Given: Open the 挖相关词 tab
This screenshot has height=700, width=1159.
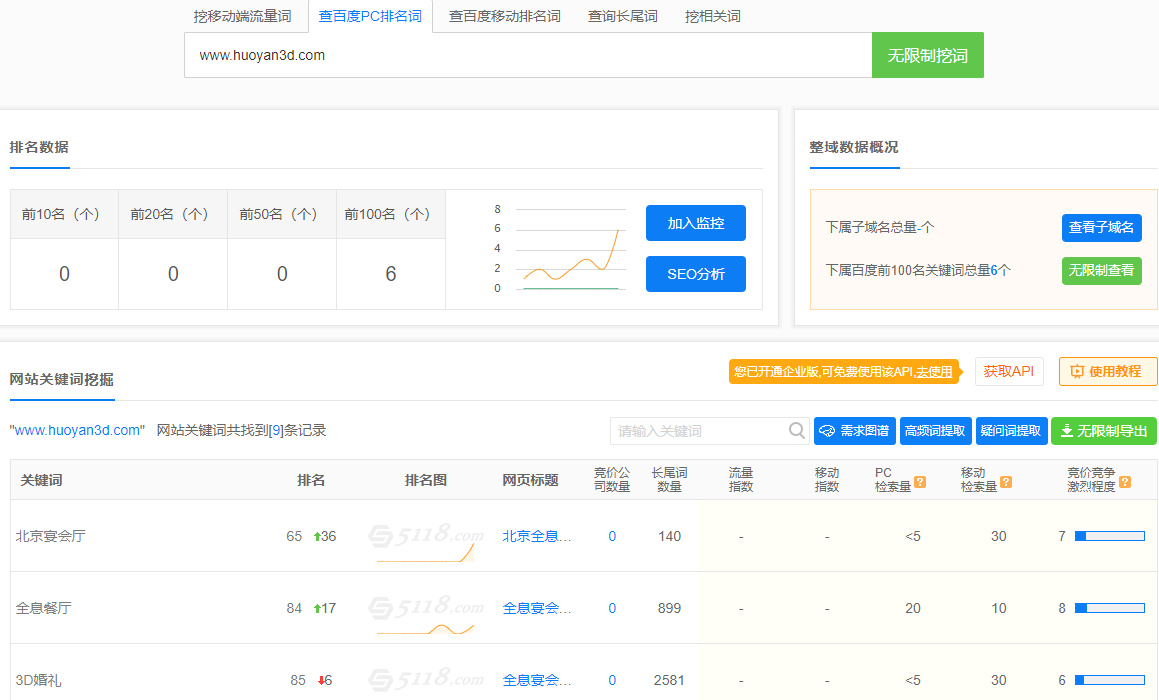Looking at the screenshot, I should (713, 16).
